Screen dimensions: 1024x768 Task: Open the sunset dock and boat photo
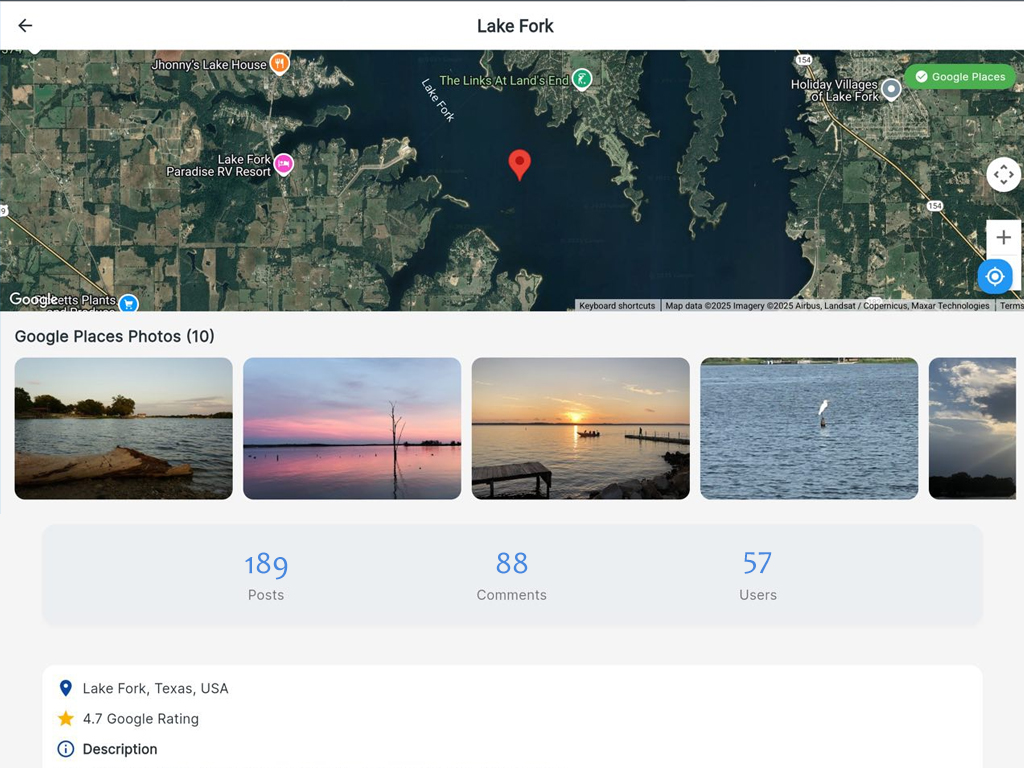pyautogui.click(x=581, y=428)
